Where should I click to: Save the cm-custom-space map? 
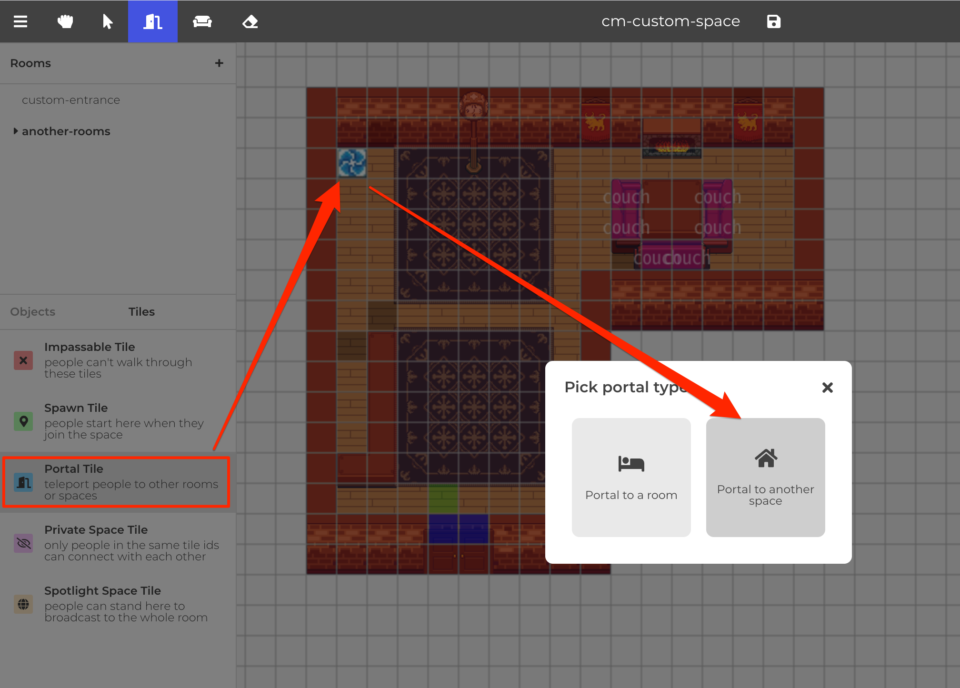[773, 20]
